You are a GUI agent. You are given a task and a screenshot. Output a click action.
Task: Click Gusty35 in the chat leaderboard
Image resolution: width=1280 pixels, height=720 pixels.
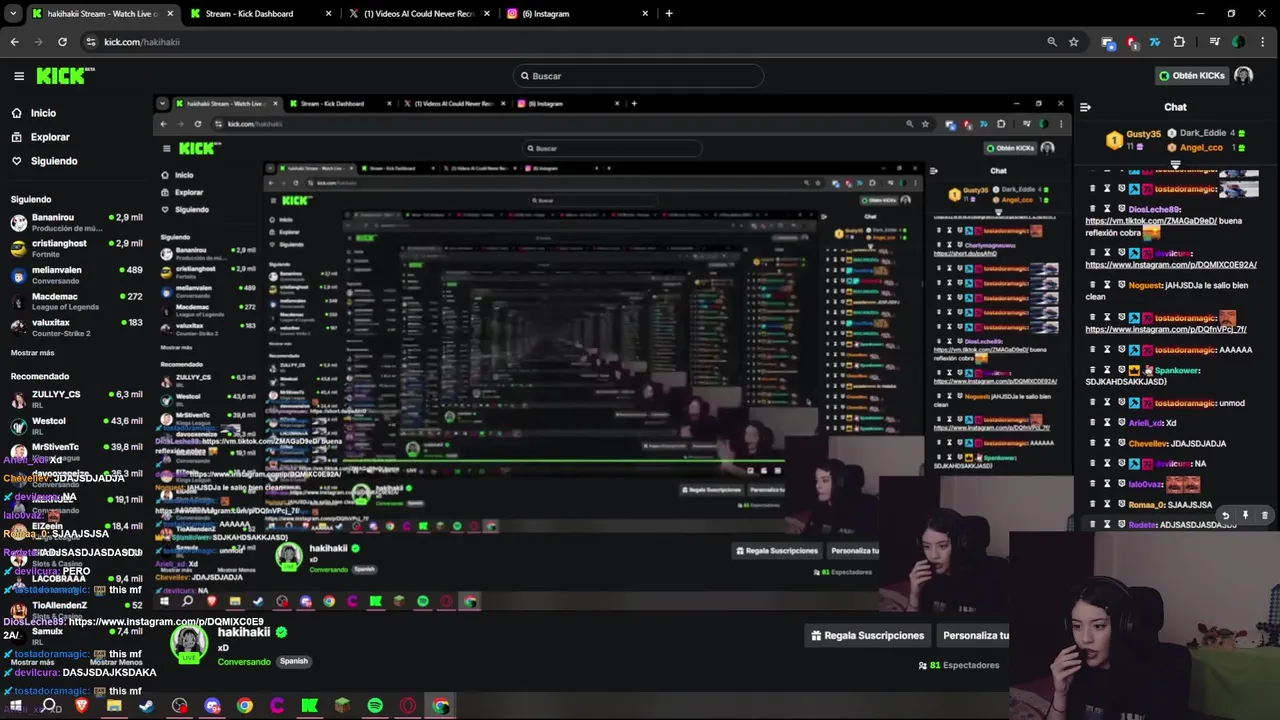point(1143,134)
